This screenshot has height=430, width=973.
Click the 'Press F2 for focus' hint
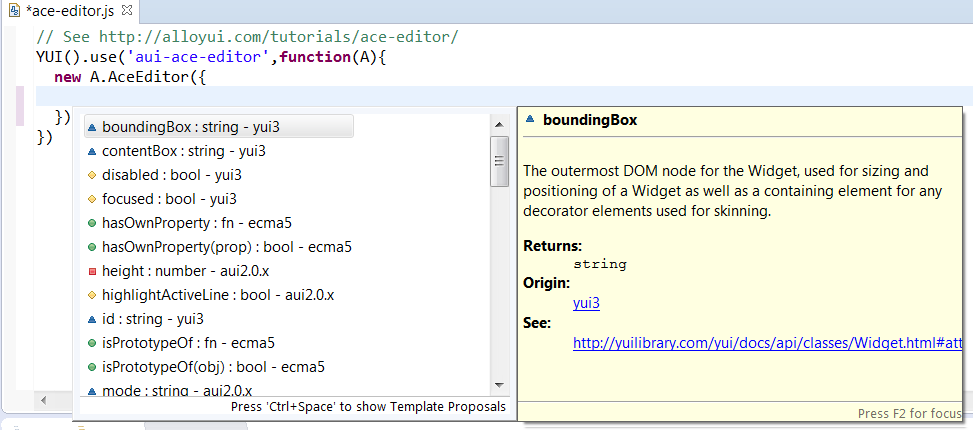[x=910, y=413]
